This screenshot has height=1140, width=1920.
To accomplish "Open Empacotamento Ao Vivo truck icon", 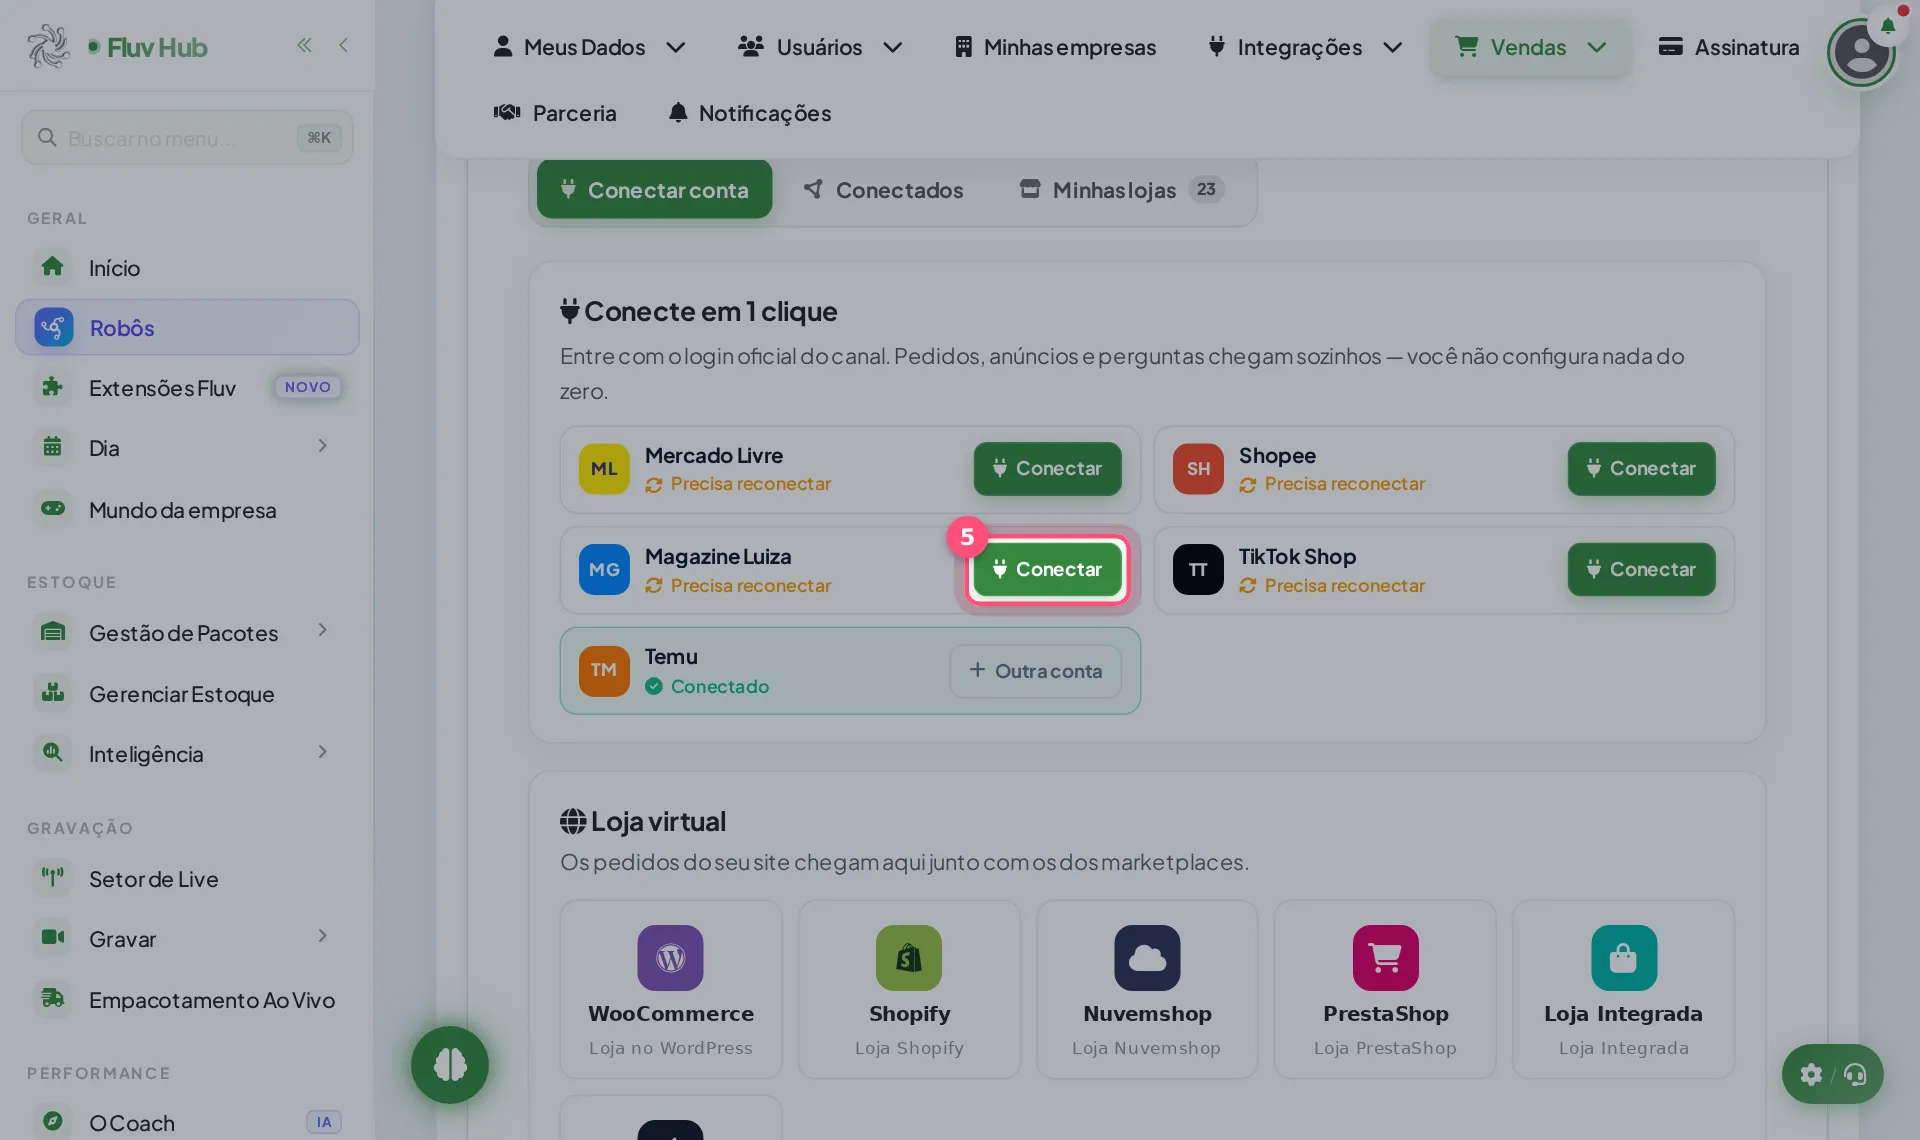I will pos(53,999).
